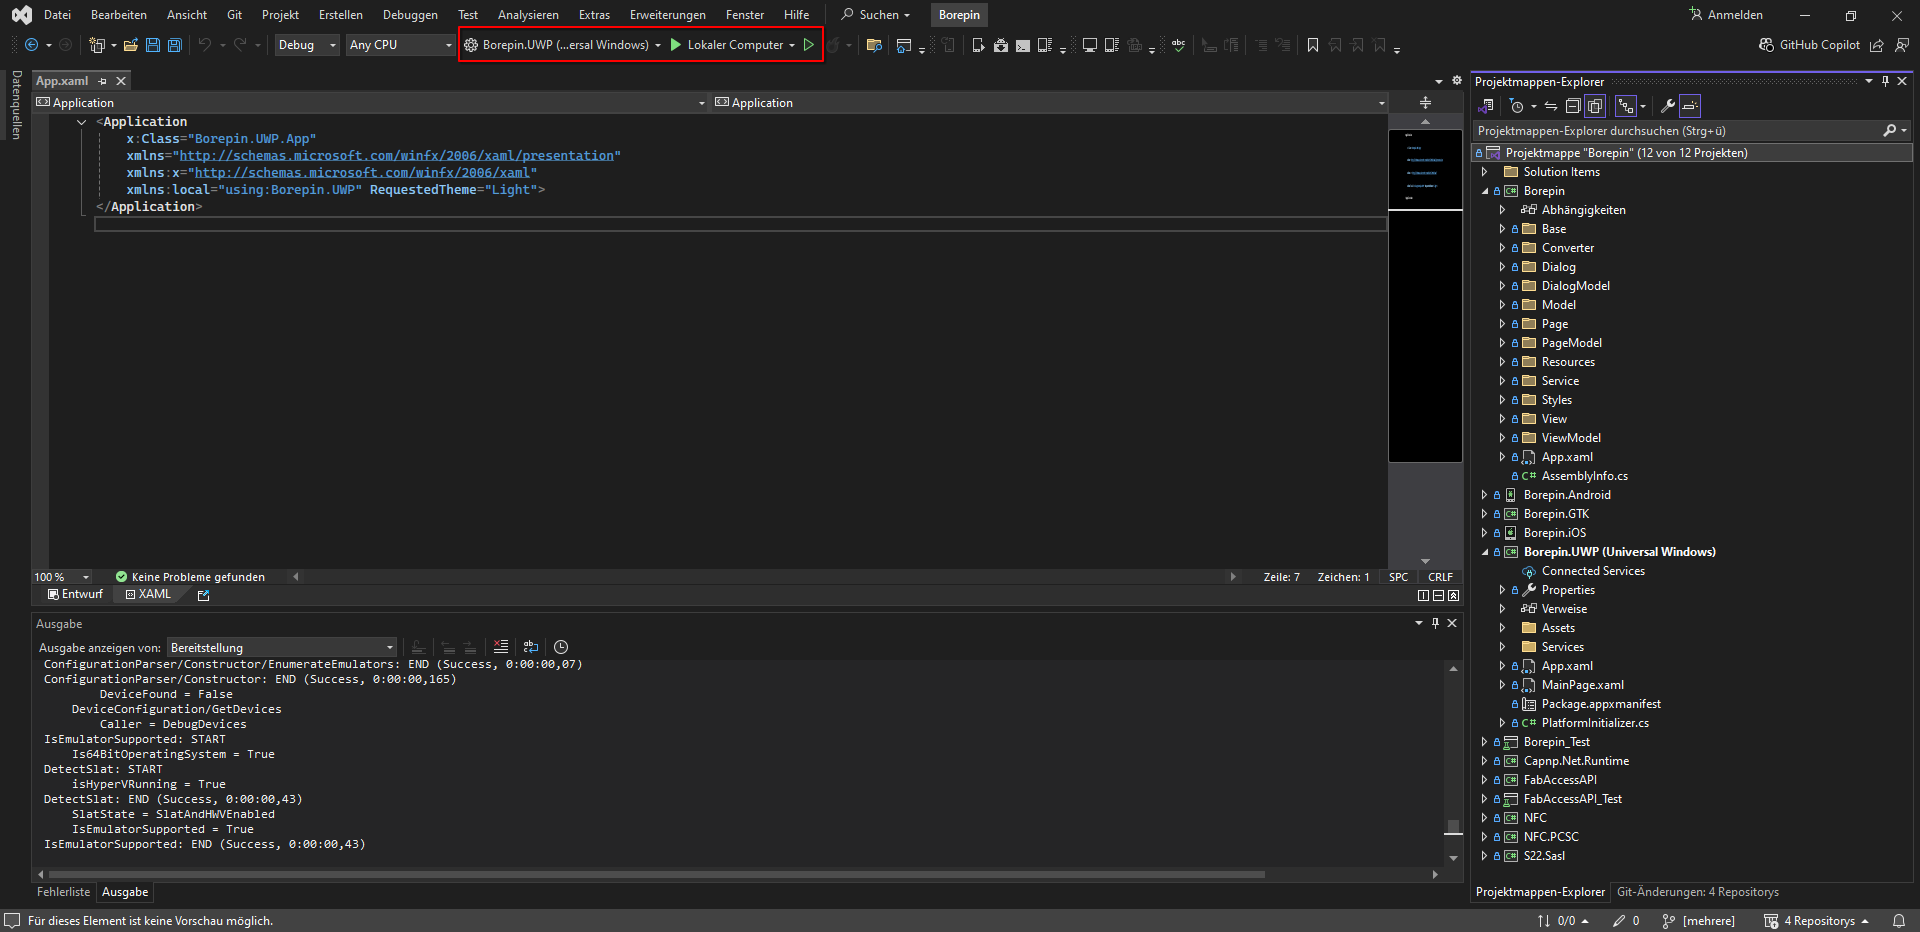1920x932 pixels.
Task: Click the clock timestamp icon in Ausgabe
Action: [561, 647]
